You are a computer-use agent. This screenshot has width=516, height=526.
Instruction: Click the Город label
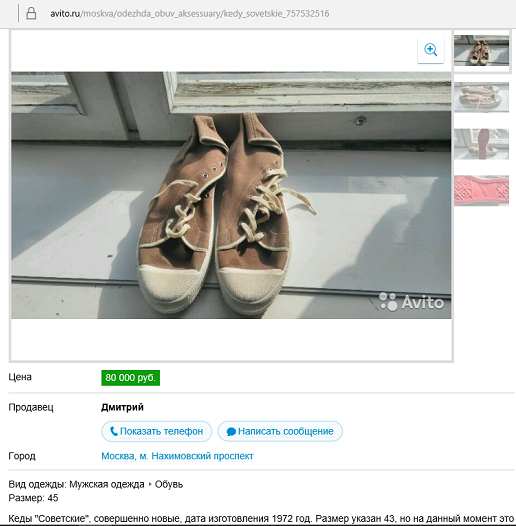coord(22,456)
